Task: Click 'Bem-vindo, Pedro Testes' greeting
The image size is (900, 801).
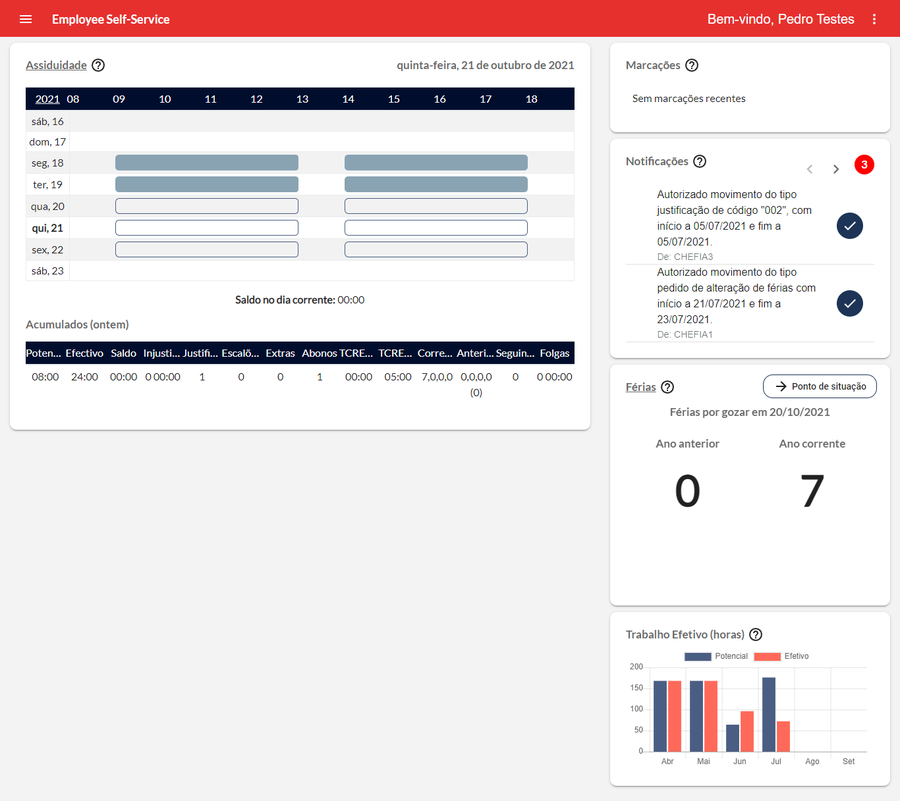Action: click(781, 19)
